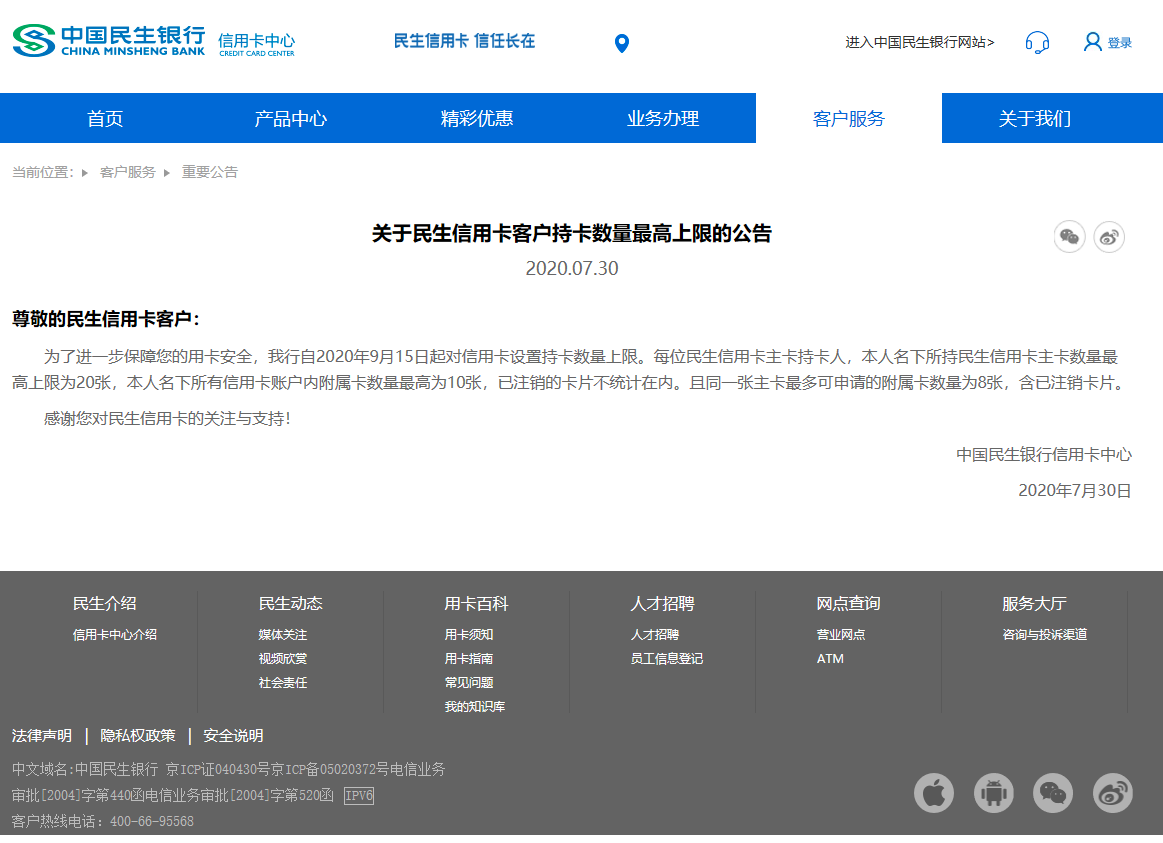The image size is (1163, 843).
Task: Select the 客户服务 navigation tab
Action: (x=849, y=119)
